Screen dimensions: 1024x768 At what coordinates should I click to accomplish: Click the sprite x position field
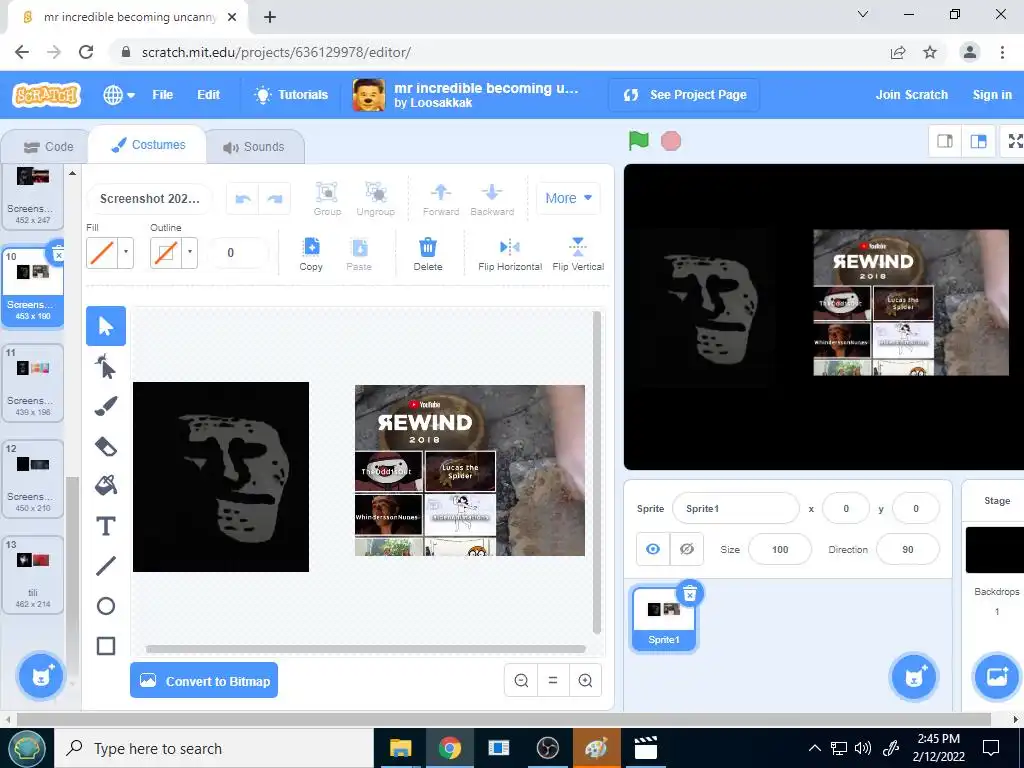pos(846,509)
